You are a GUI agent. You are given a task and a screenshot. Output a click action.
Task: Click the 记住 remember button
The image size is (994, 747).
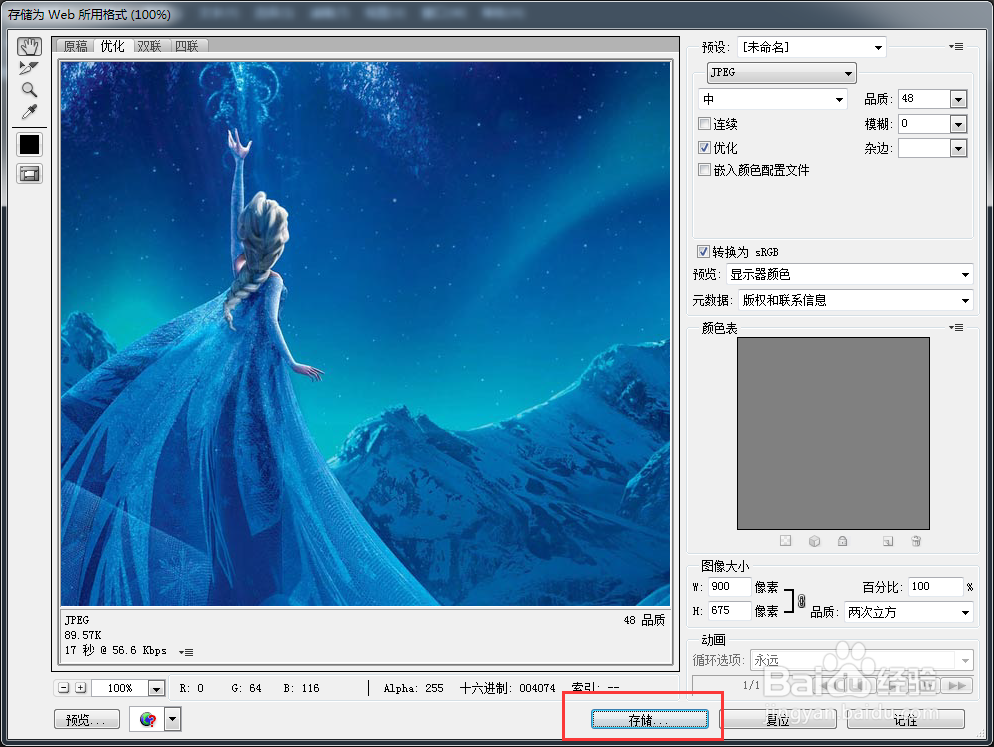point(906,720)
